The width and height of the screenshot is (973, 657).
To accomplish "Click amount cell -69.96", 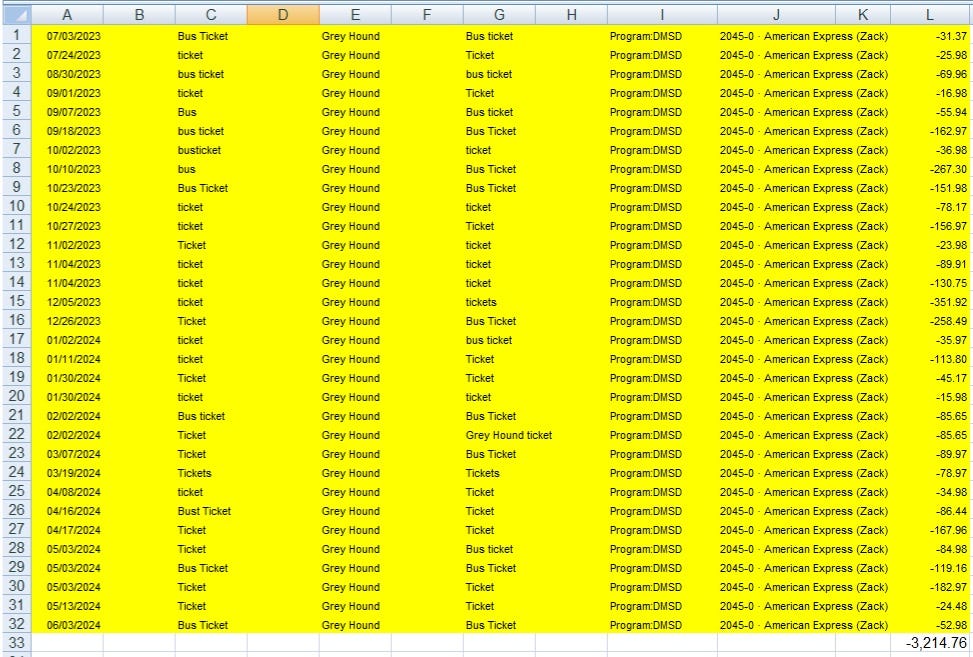I will pos(930,74).
